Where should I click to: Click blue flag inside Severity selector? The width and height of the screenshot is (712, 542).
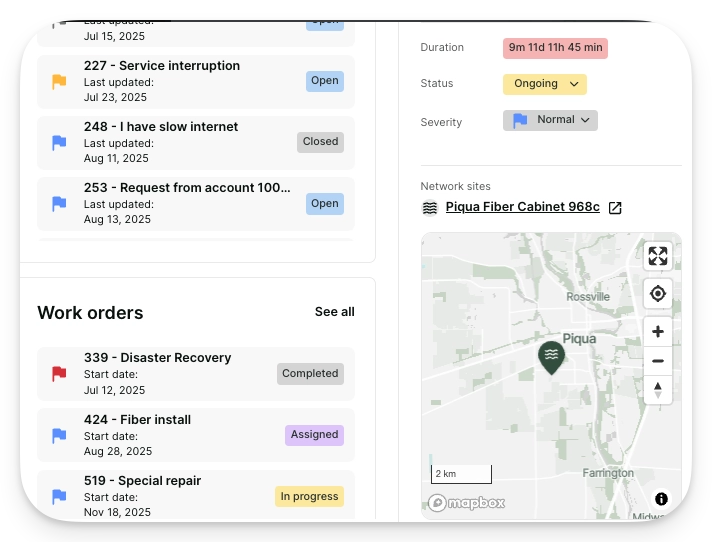pyautogui.click(x=520, y=120)
